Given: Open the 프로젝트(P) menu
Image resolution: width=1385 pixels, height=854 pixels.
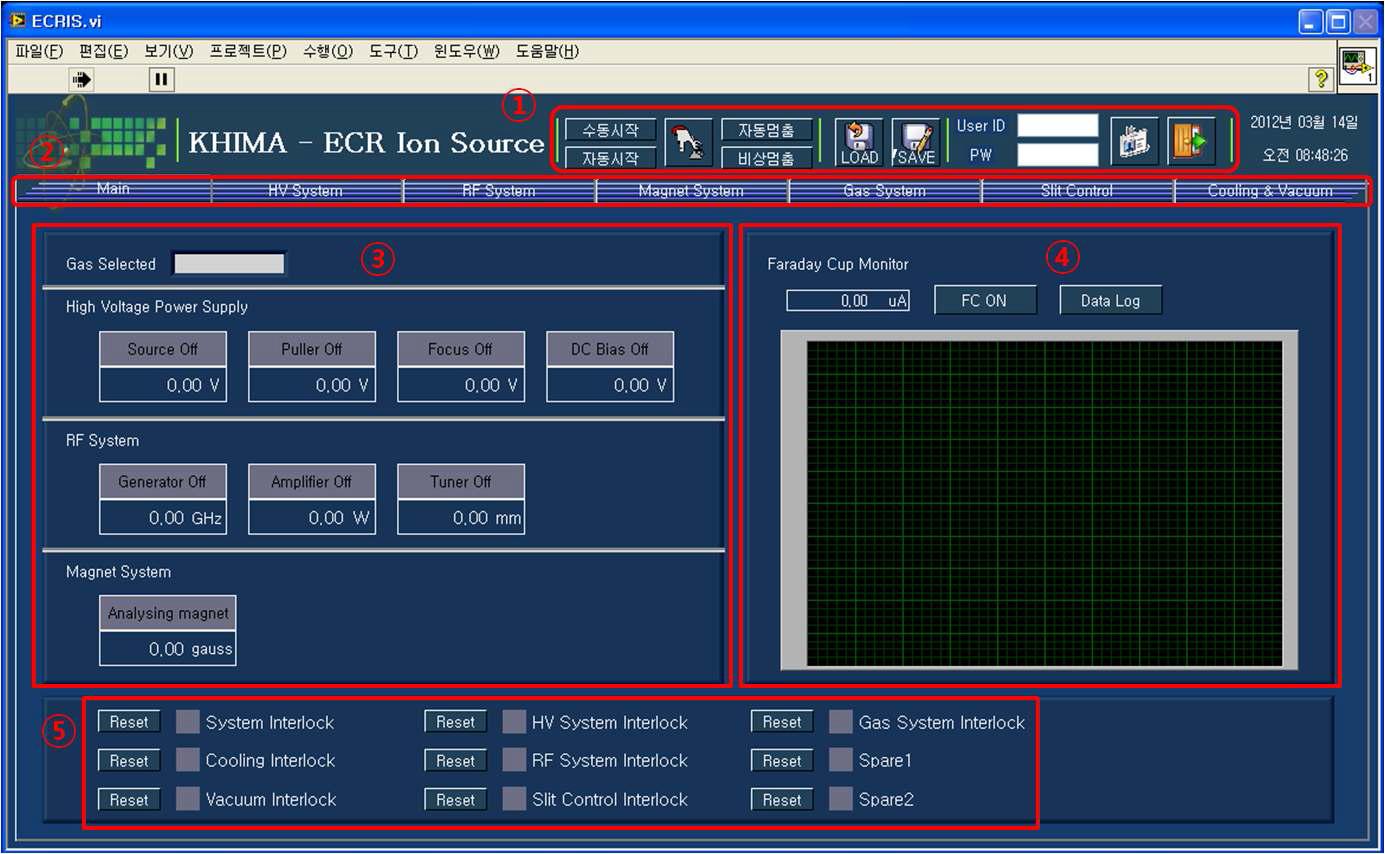Looking at the screenshot, I should (248, 51).
